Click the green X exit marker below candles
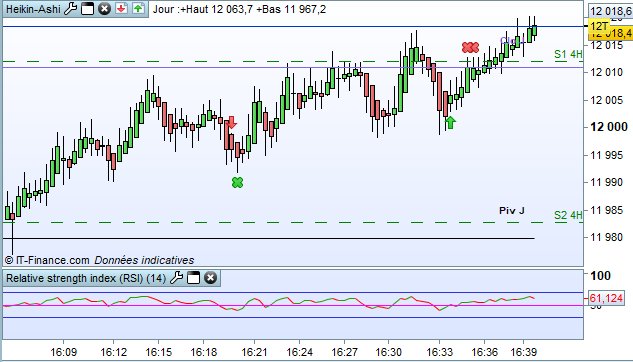The height and width of the screenshot is (362, 633). point(237,182)
